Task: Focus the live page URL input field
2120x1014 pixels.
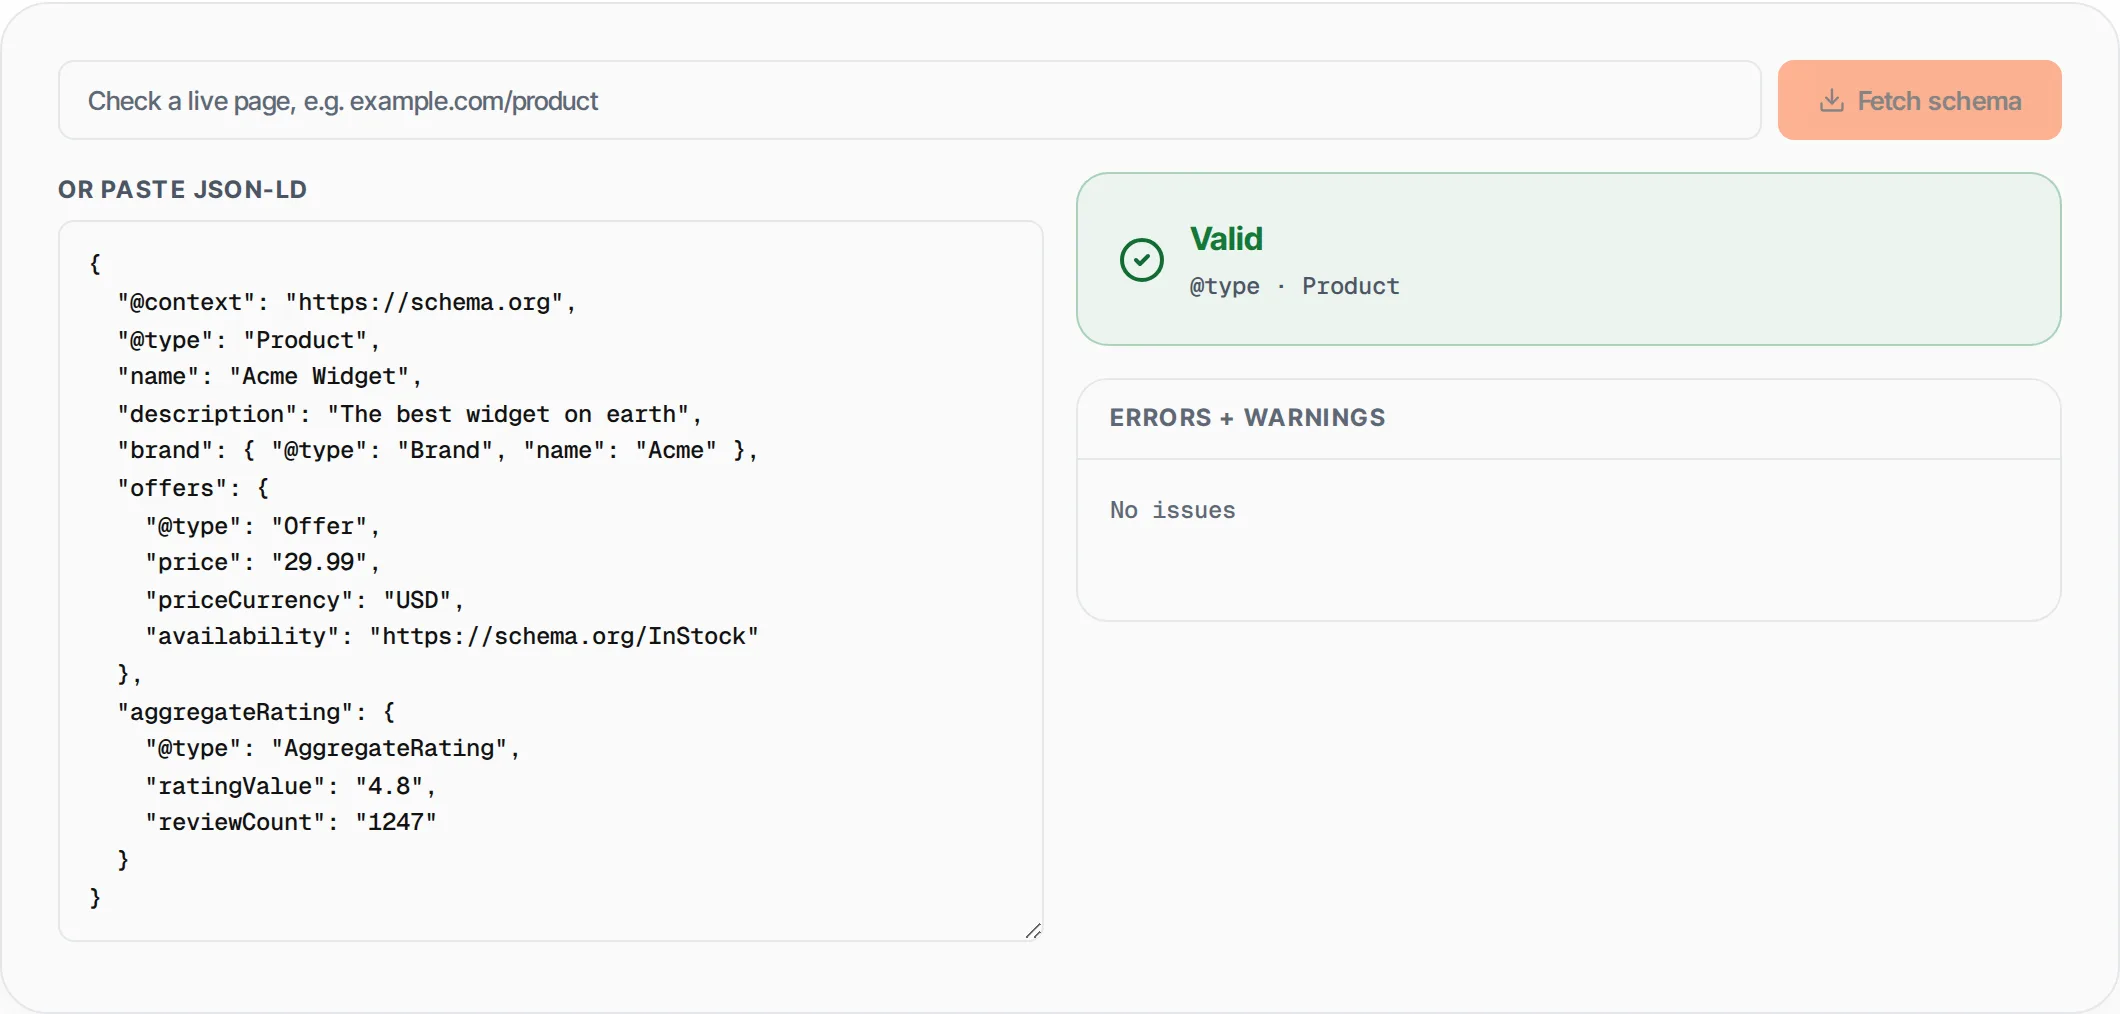Action: pos(909,100)
